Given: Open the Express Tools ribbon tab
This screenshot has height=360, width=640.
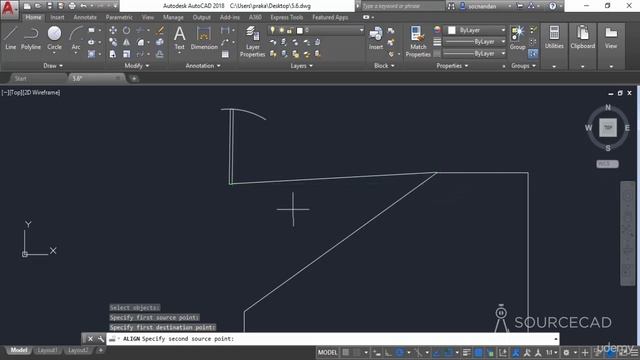Looking at the screenshot, I should pos(287,17).
